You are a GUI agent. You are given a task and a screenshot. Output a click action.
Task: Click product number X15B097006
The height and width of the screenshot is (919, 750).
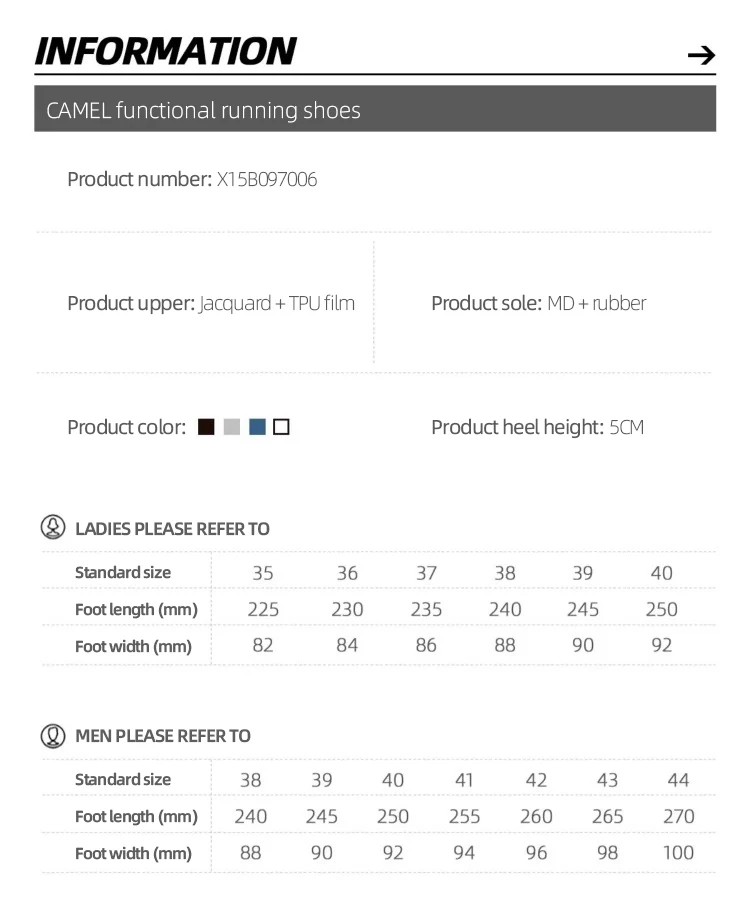pyautogui.click(x=267, y=179)
